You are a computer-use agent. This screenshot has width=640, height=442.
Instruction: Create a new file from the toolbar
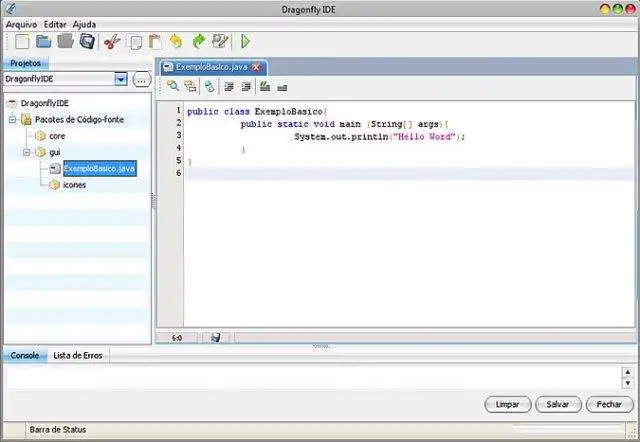point(22,42)
